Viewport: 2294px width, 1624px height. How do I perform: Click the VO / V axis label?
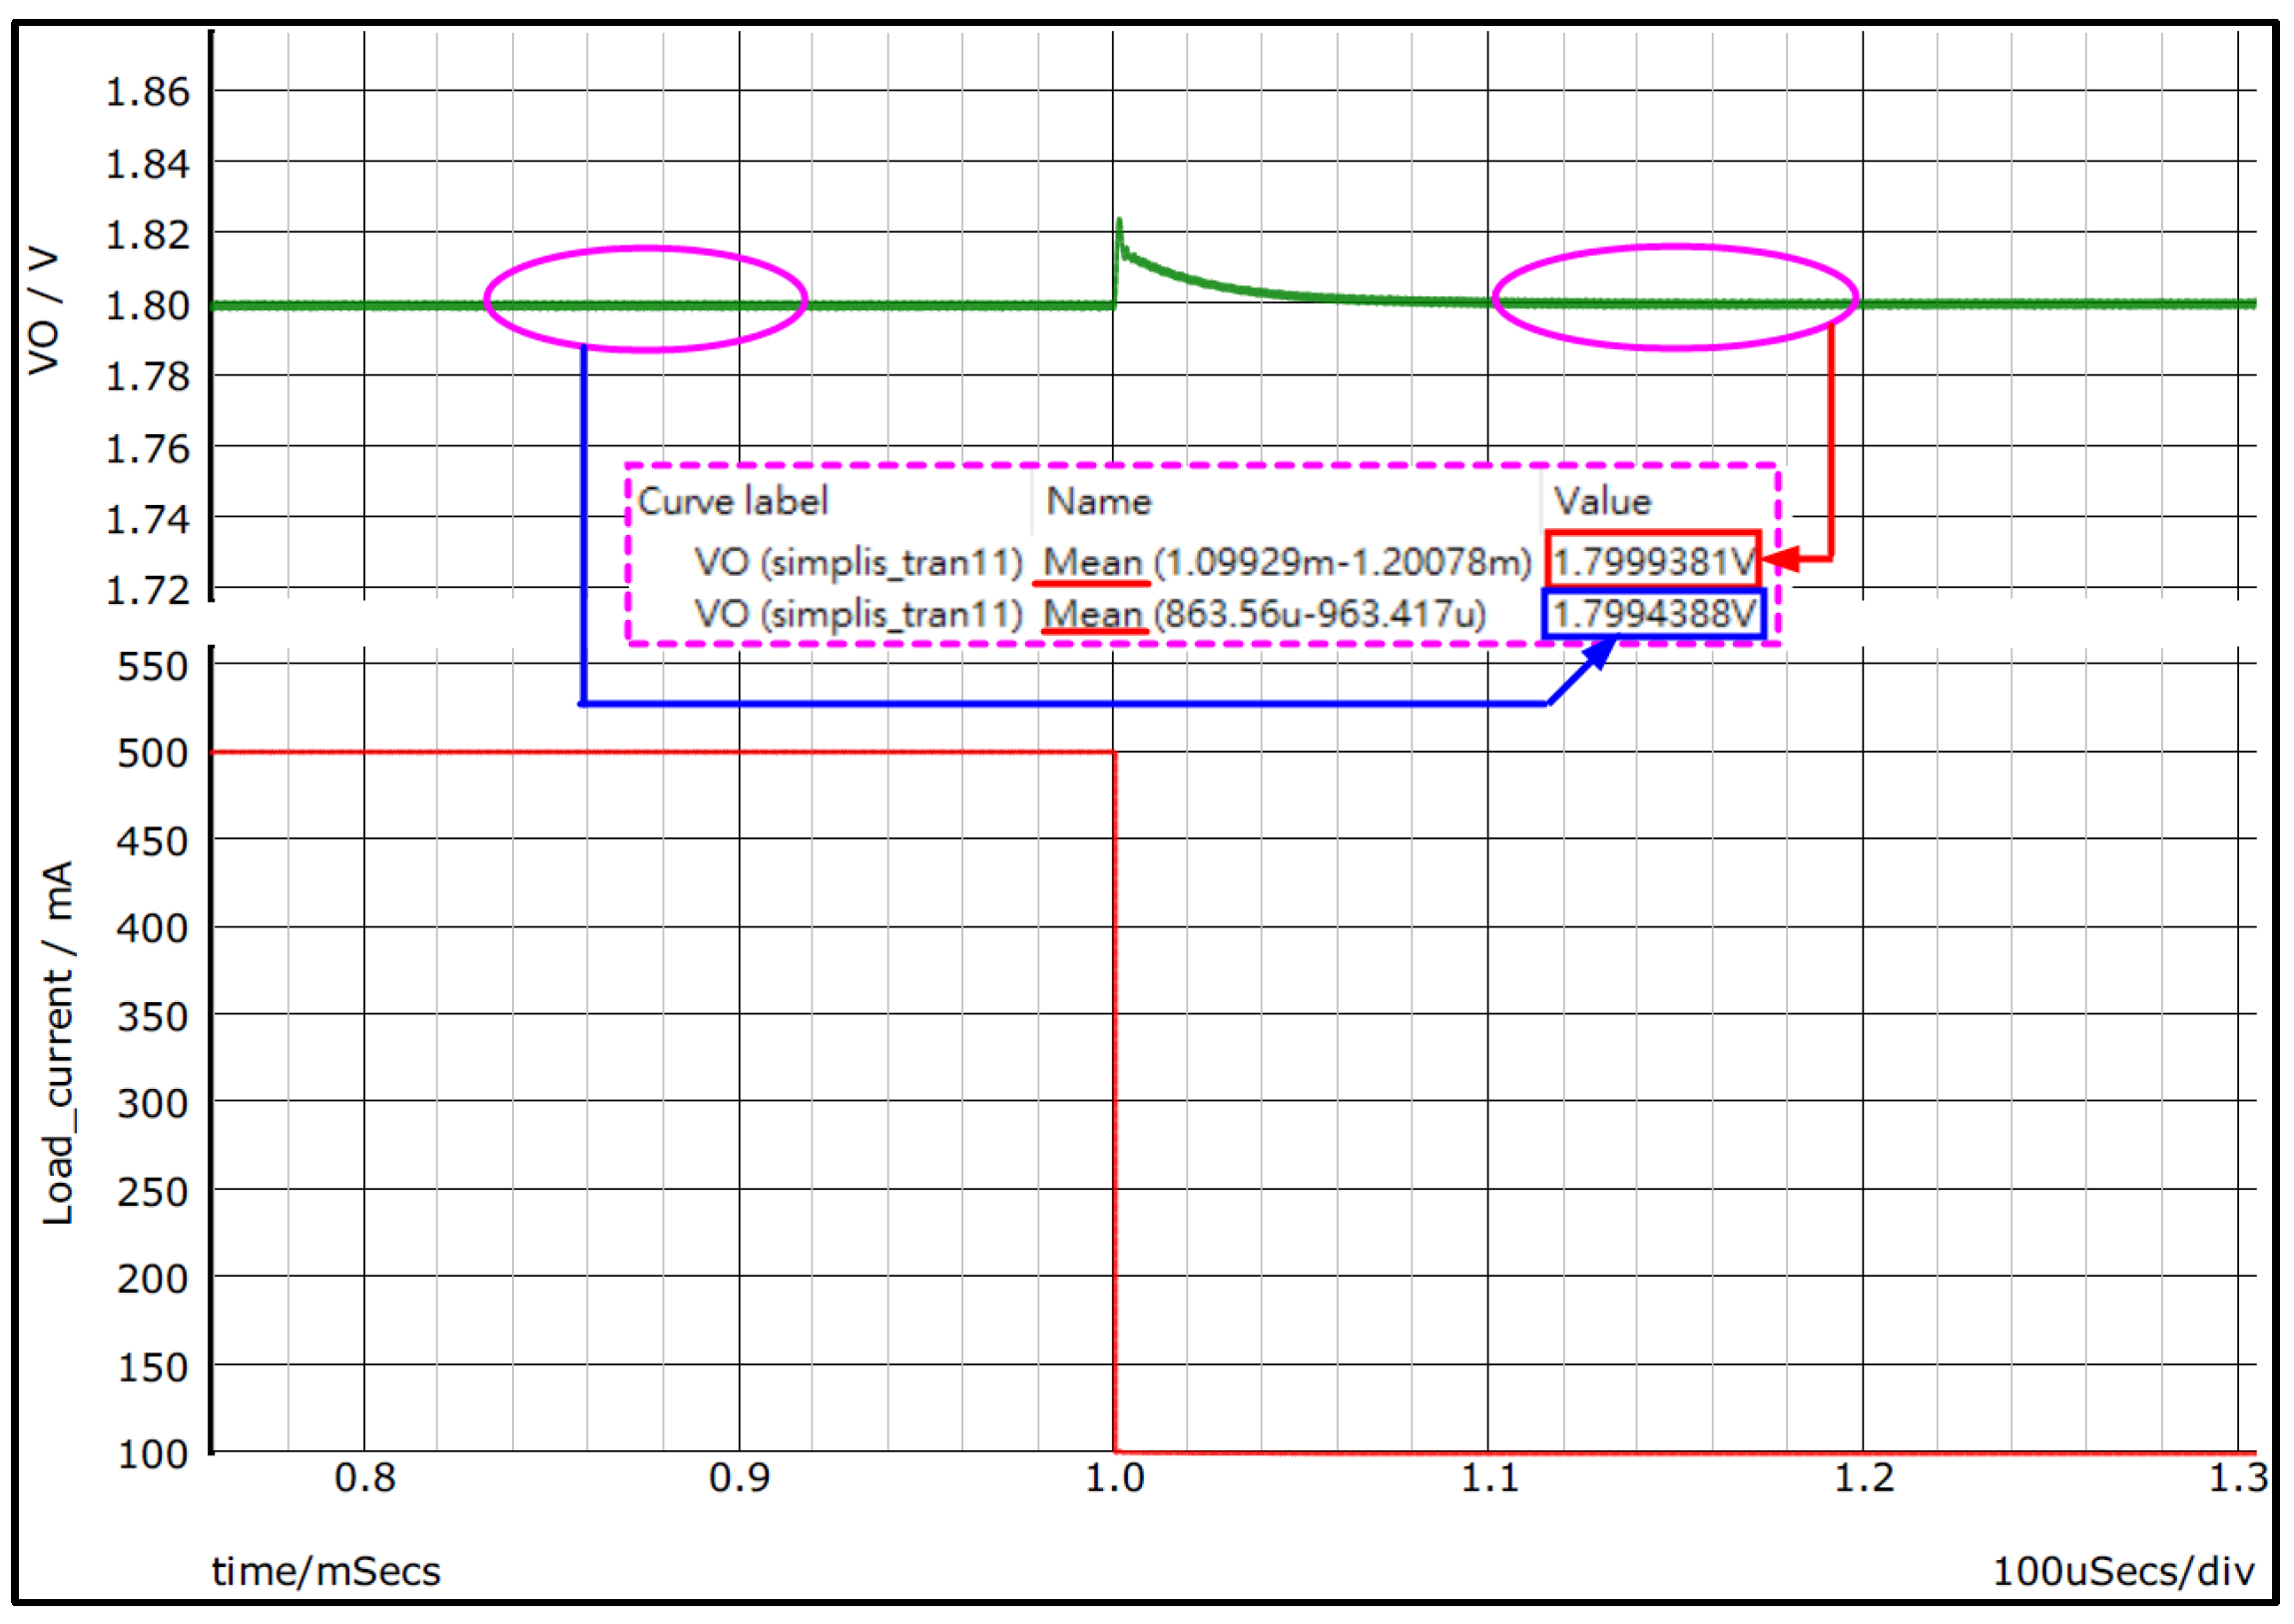[x=43, y=310]
